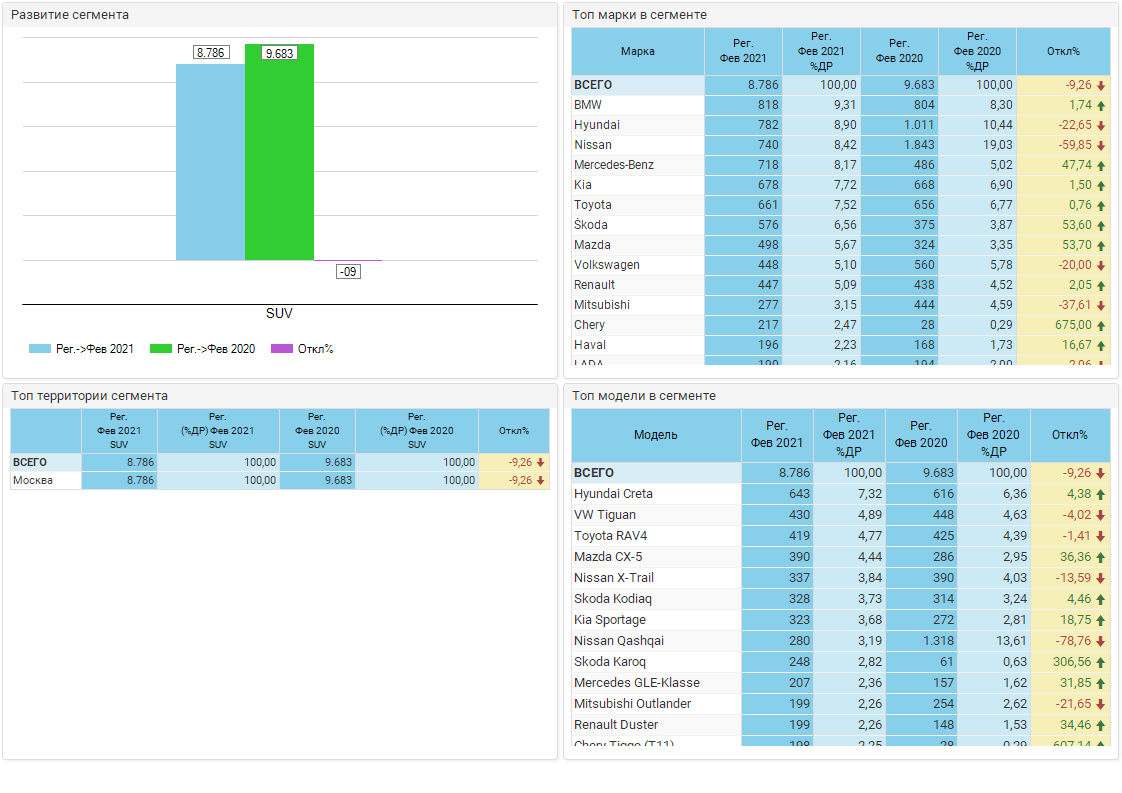The image size is (1122, 793).
Task: Click the green up arrow in the BMW row
Action: pos(1101,105)
